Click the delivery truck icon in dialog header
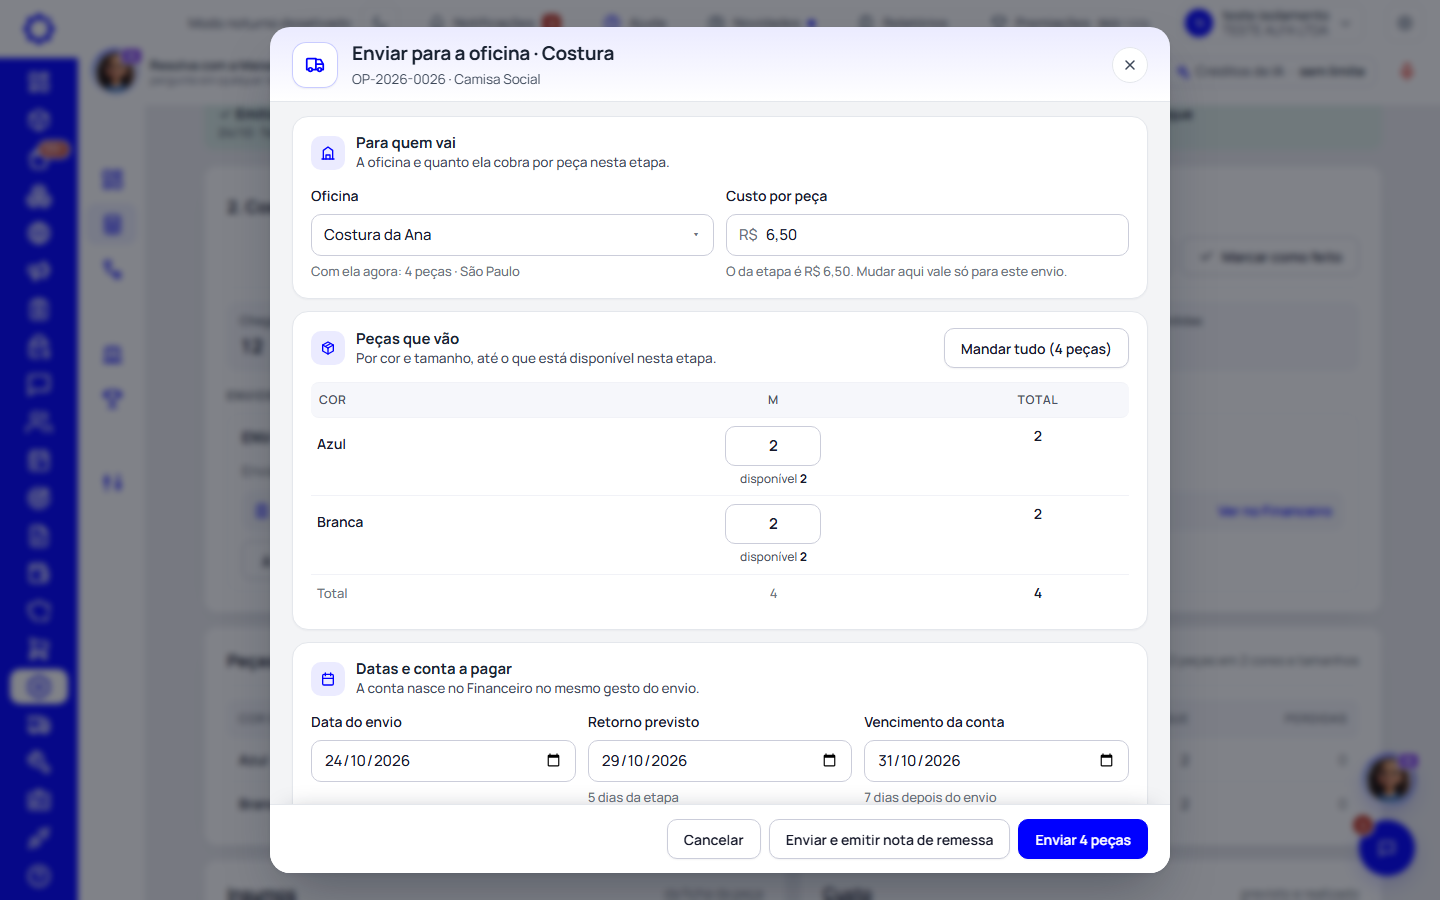The height and width of the screenshot is (900, 1440). tap(315, 65)
